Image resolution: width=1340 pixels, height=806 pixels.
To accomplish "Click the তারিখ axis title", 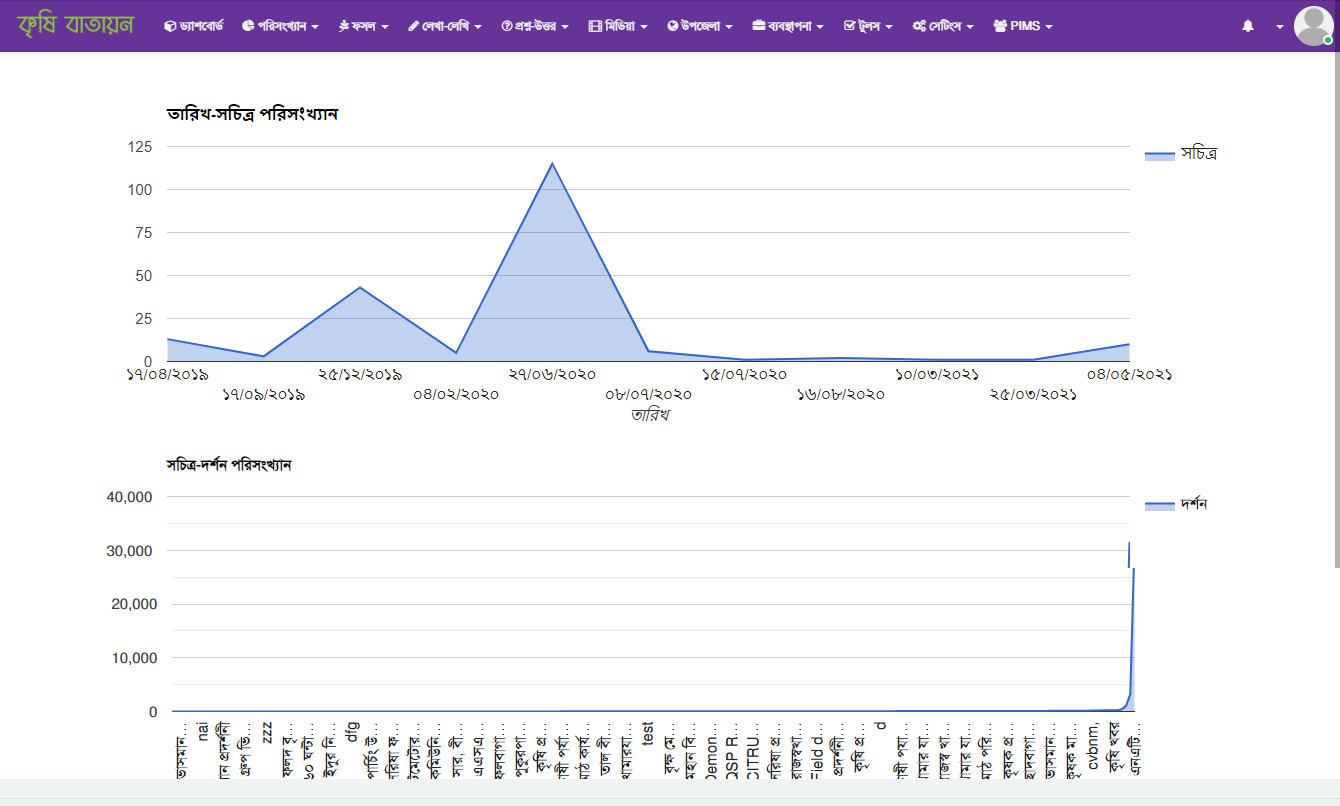I will point(650,415).
